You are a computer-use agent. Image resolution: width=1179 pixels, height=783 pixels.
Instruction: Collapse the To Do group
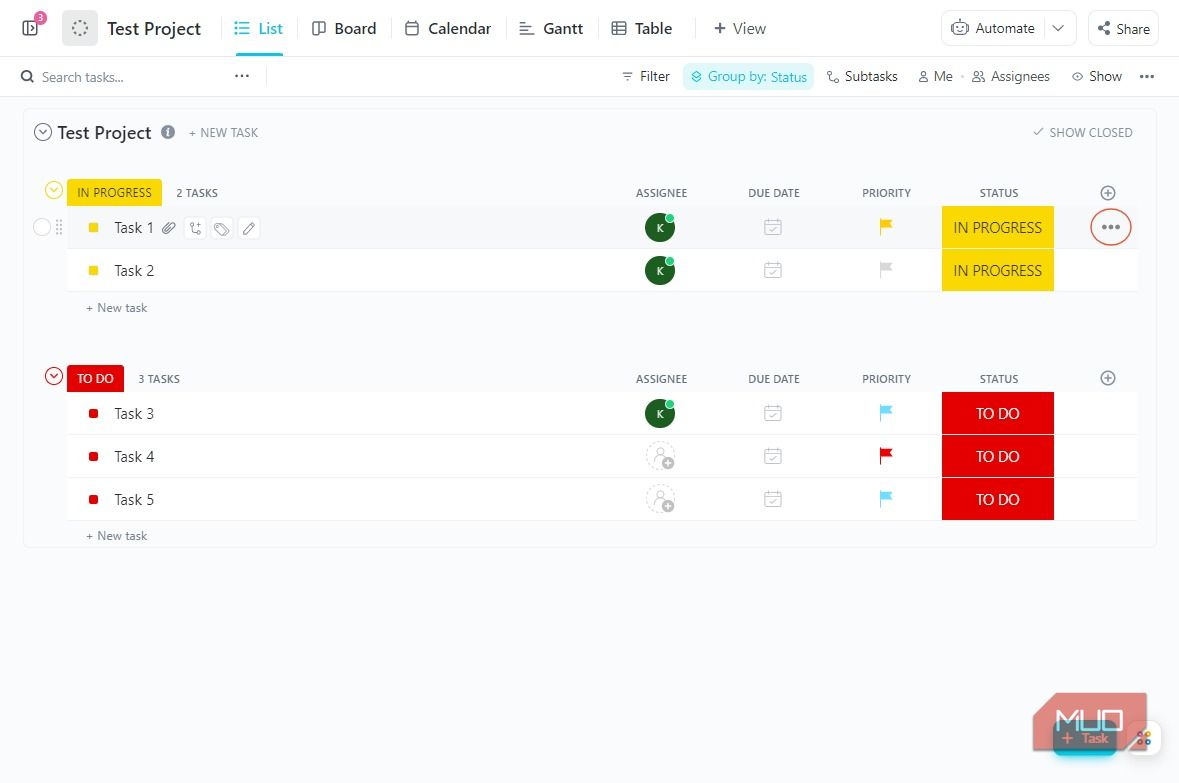click(53, 376)
